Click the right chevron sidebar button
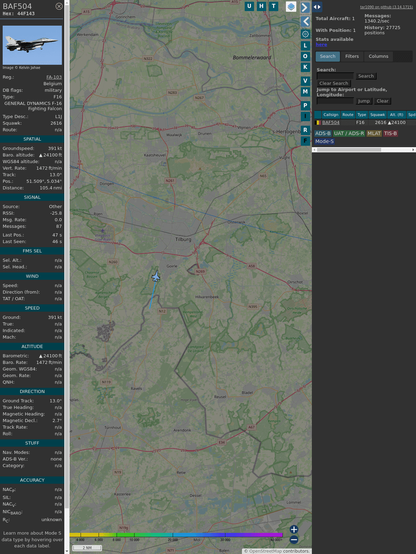 305,7
